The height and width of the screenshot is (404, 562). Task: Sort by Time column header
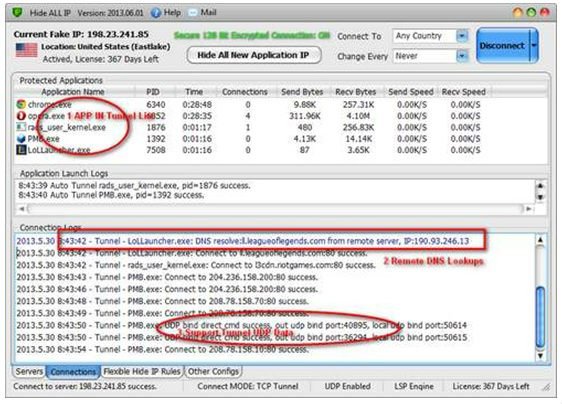194,92
